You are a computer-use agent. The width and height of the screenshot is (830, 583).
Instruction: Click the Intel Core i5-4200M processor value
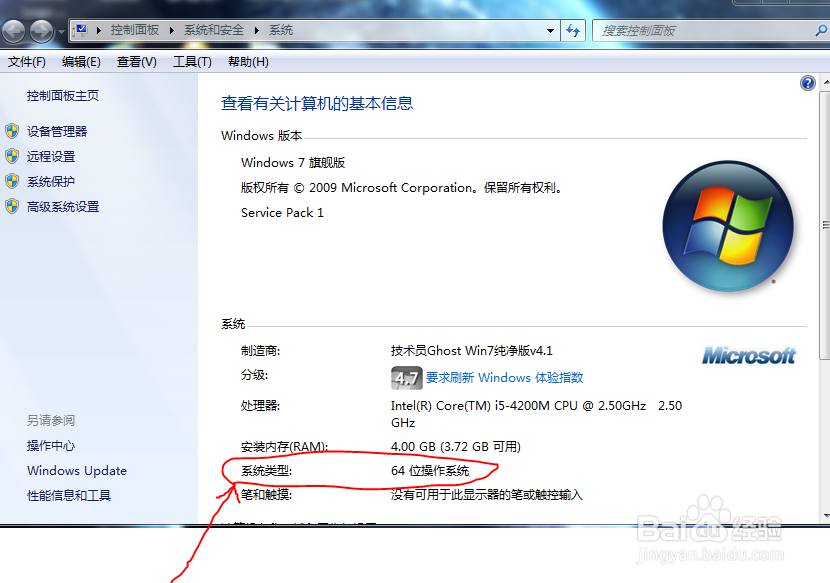pos(536,414)
